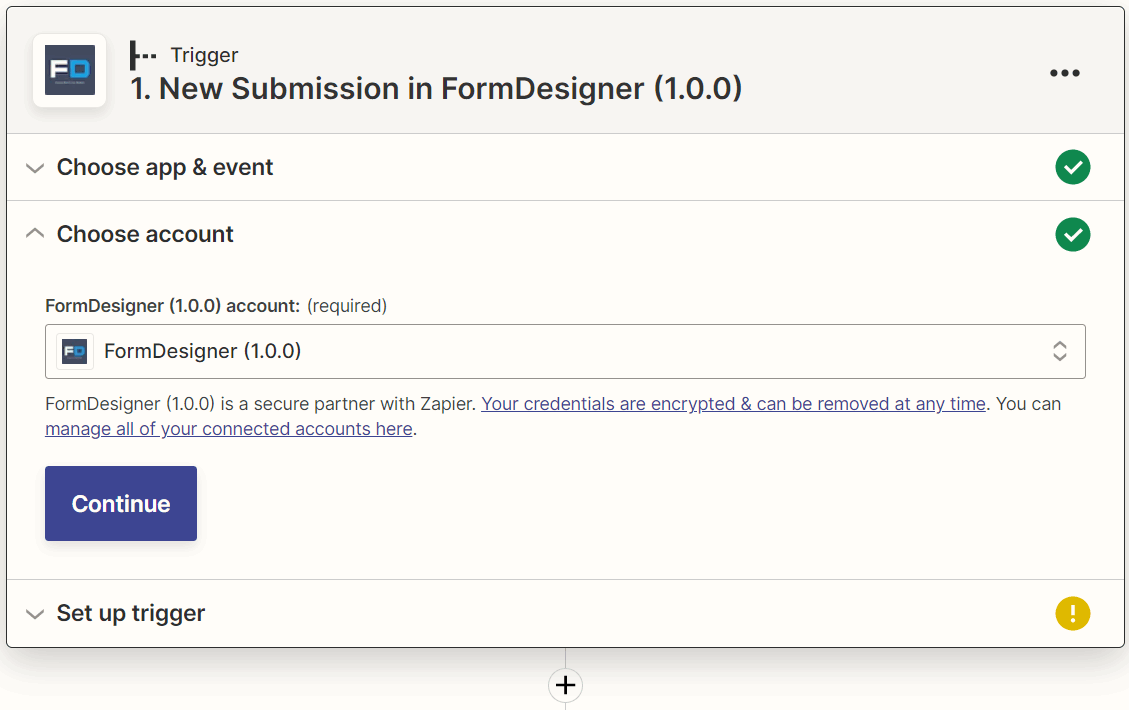Viewport: 1129px width, 710px height.
Task: Click the dropdown's up-down chevron control
Action: pyautogui.click(x=1059, y=351)
